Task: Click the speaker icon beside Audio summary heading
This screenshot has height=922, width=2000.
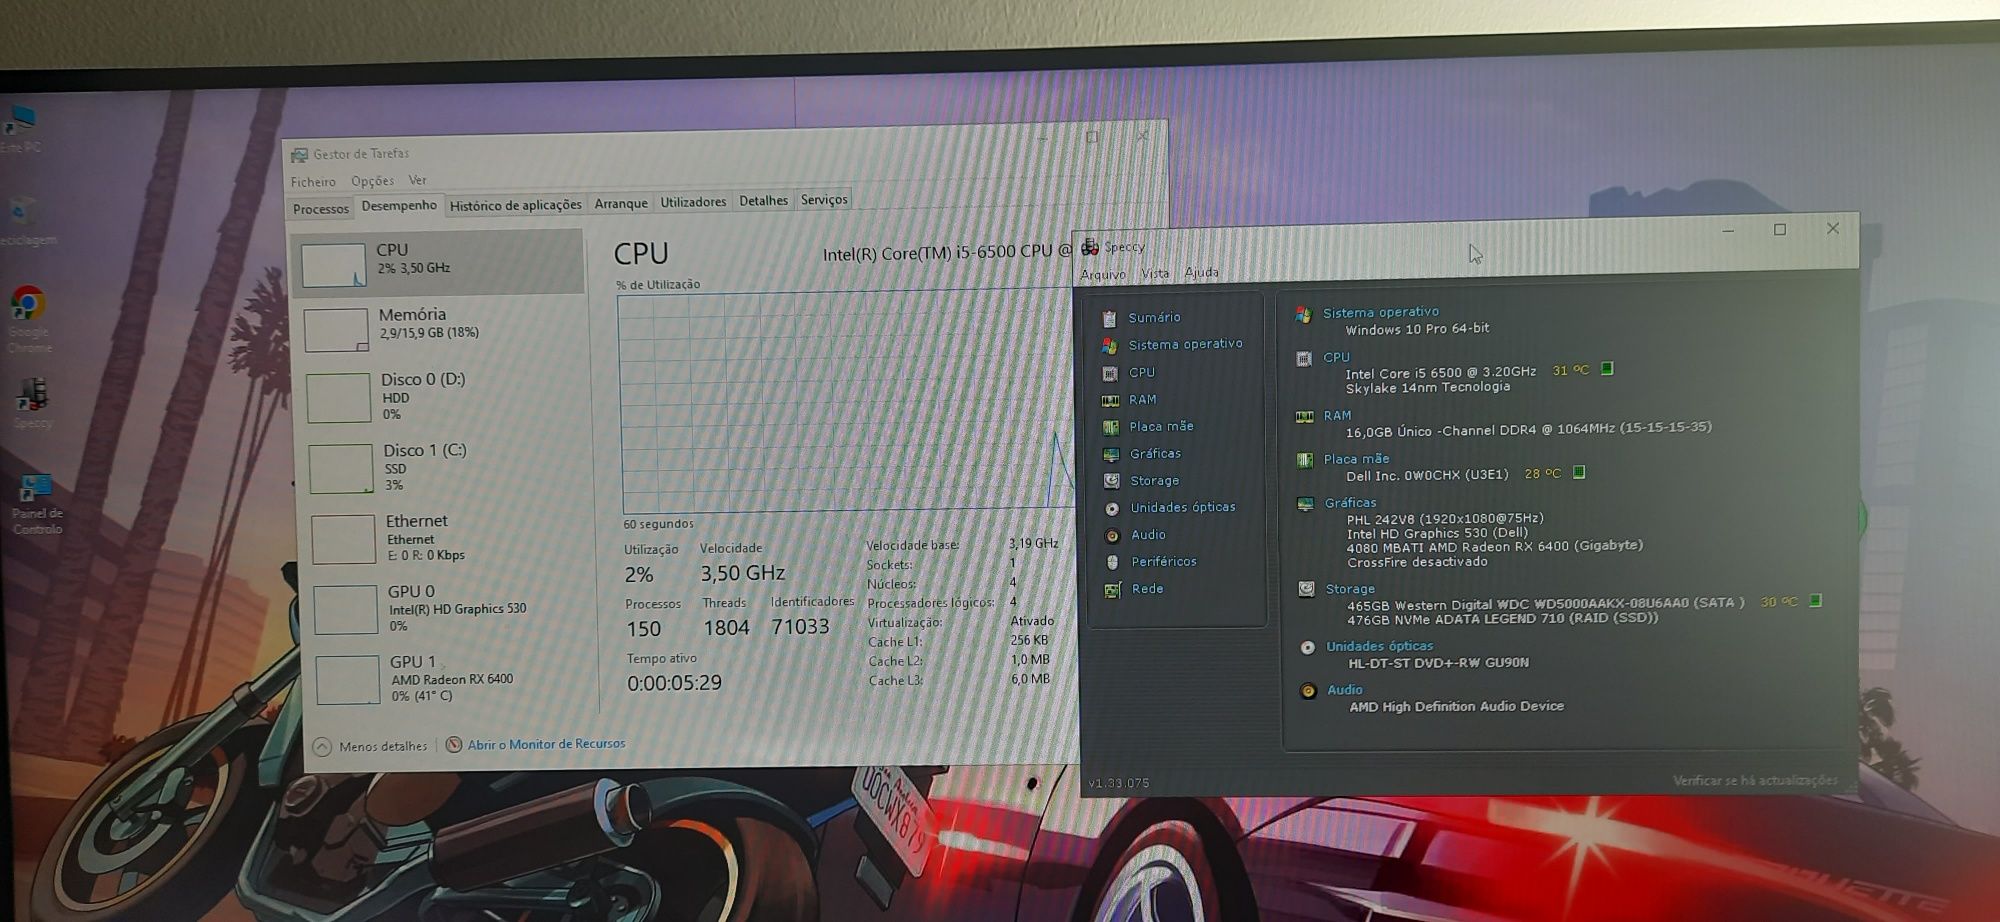Action: [x=1308, y=691]
